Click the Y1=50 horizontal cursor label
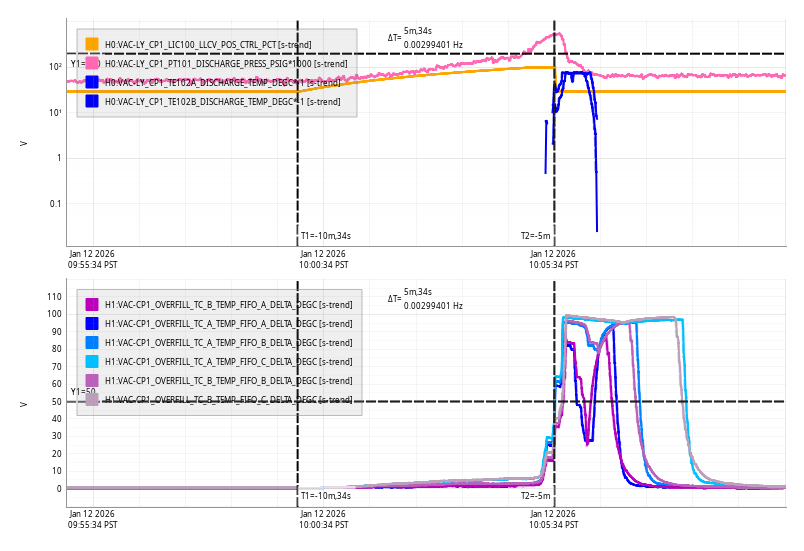 (83, 392)
